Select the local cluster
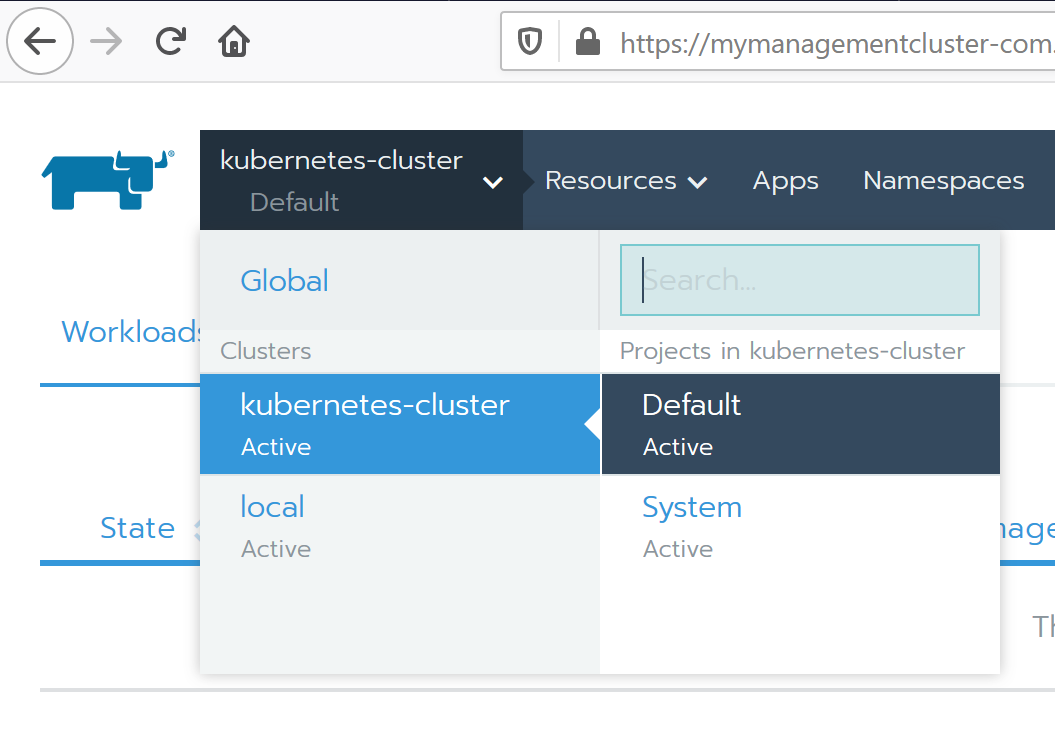This screenshot has width=1055, height=754. point(273,524)
